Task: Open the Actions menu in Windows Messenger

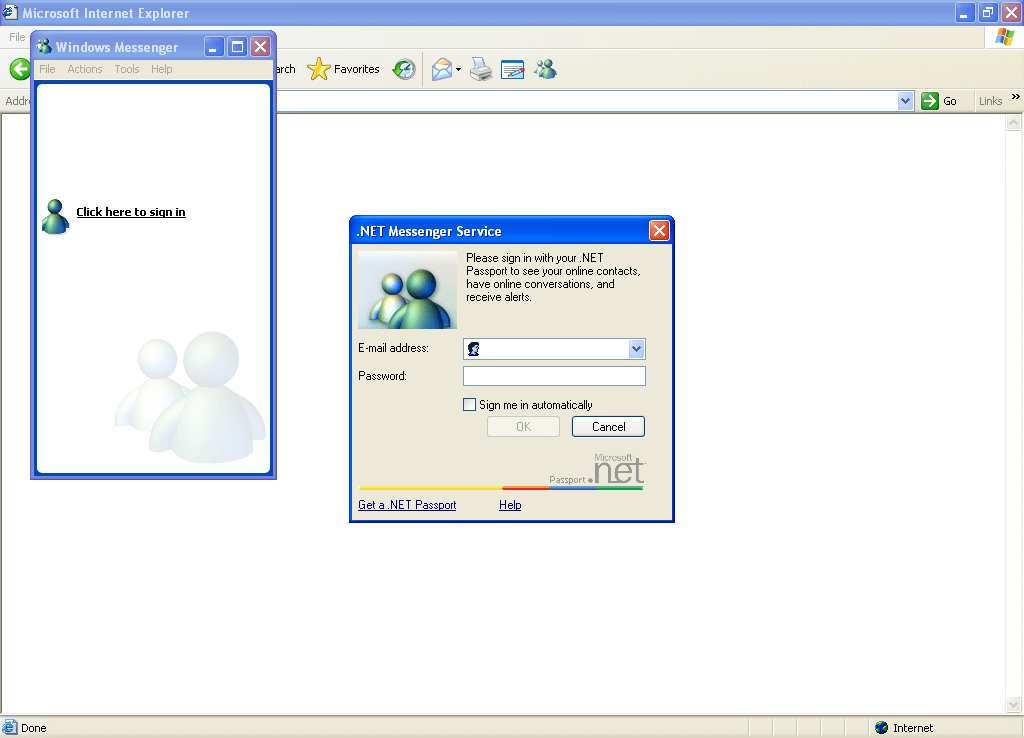Action: [85, 69]
